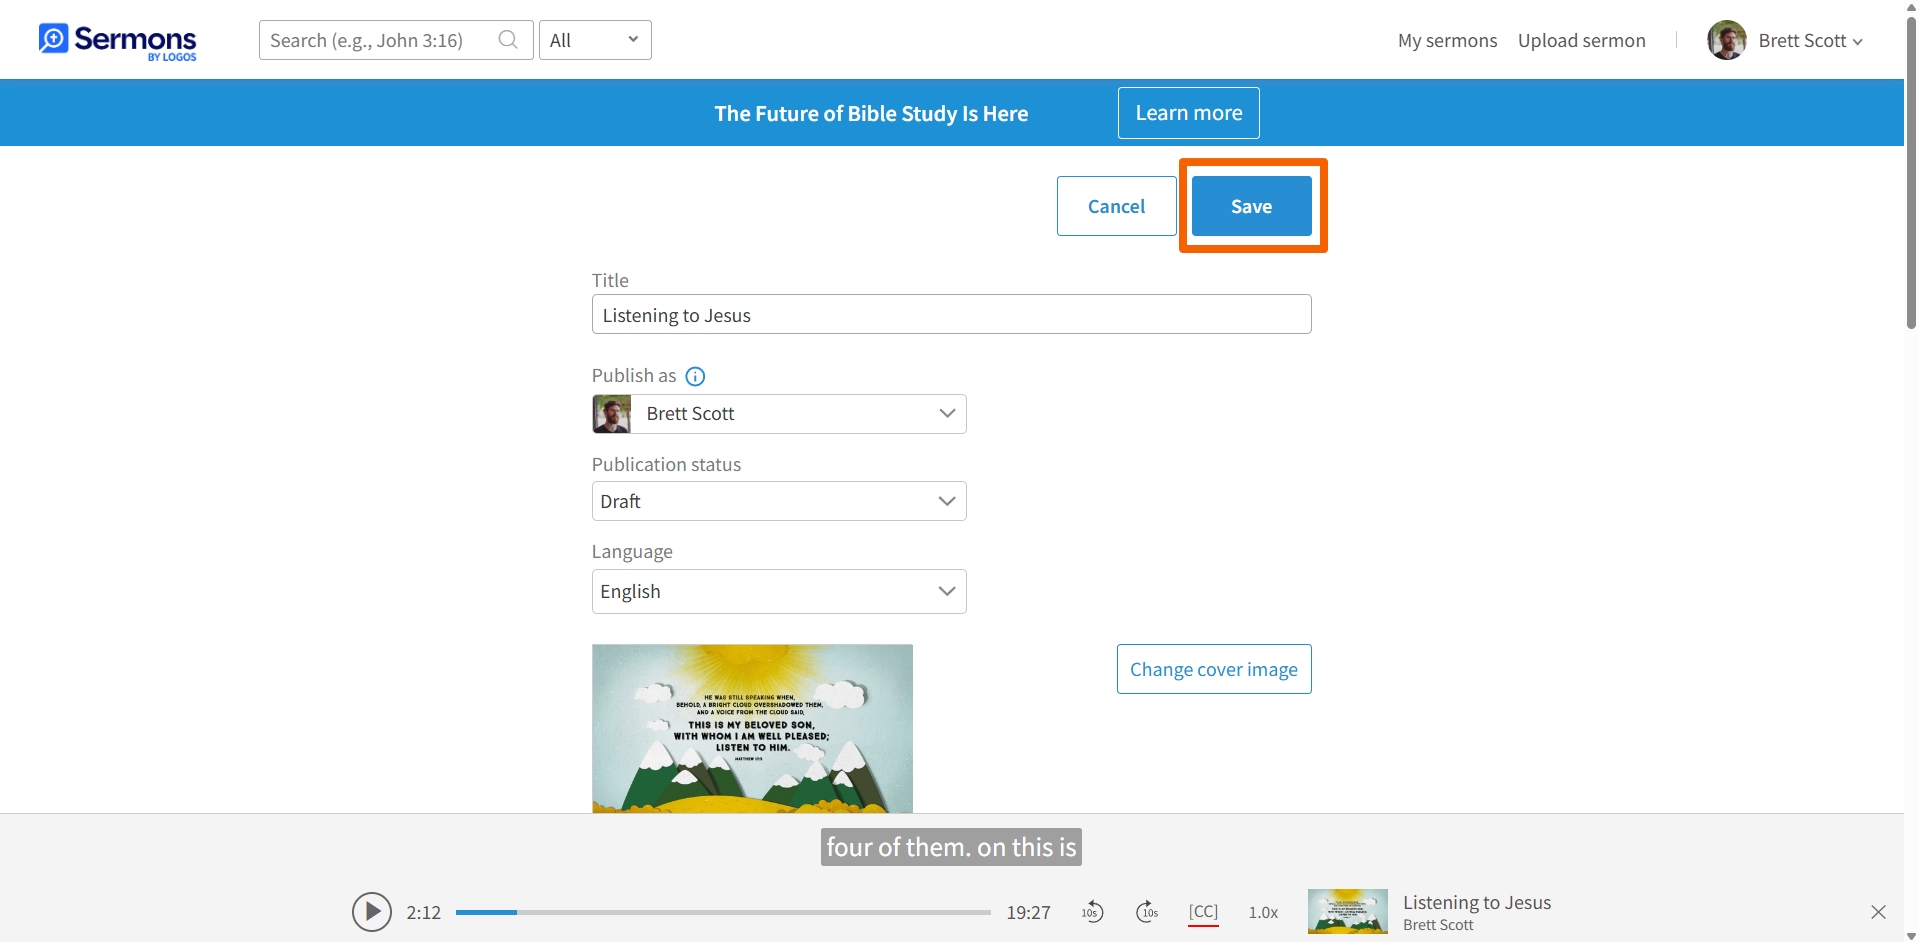Change the 1.0x playback speed

click(1263, 912)
